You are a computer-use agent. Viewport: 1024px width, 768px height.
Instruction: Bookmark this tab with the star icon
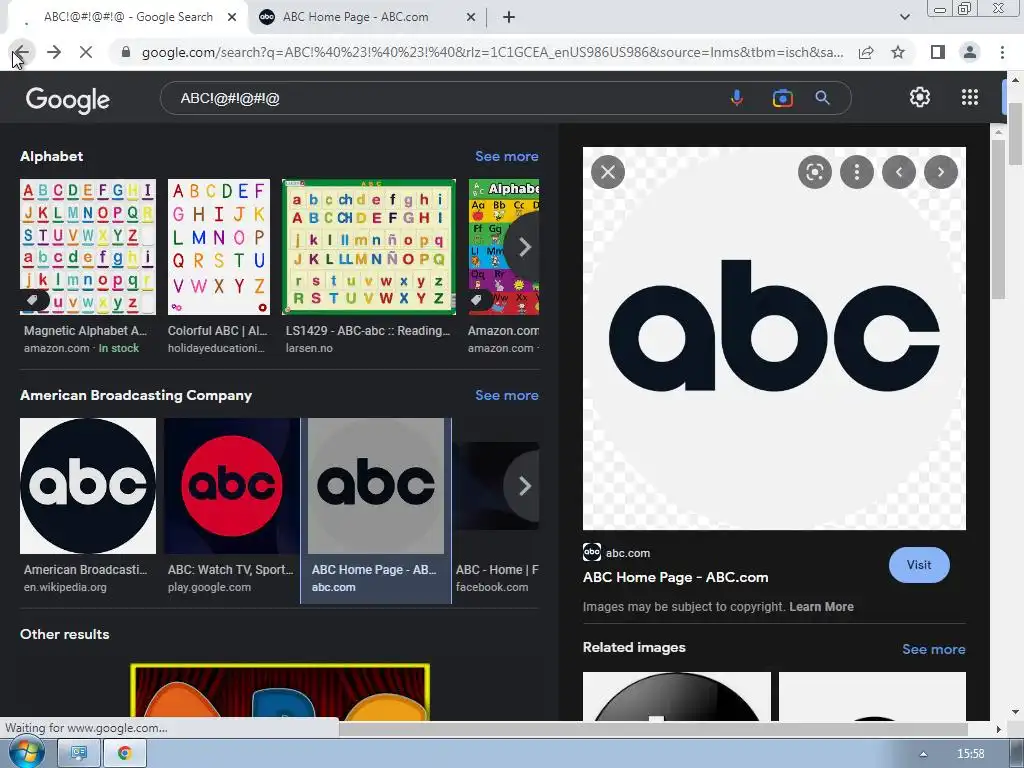coord(898,52)
